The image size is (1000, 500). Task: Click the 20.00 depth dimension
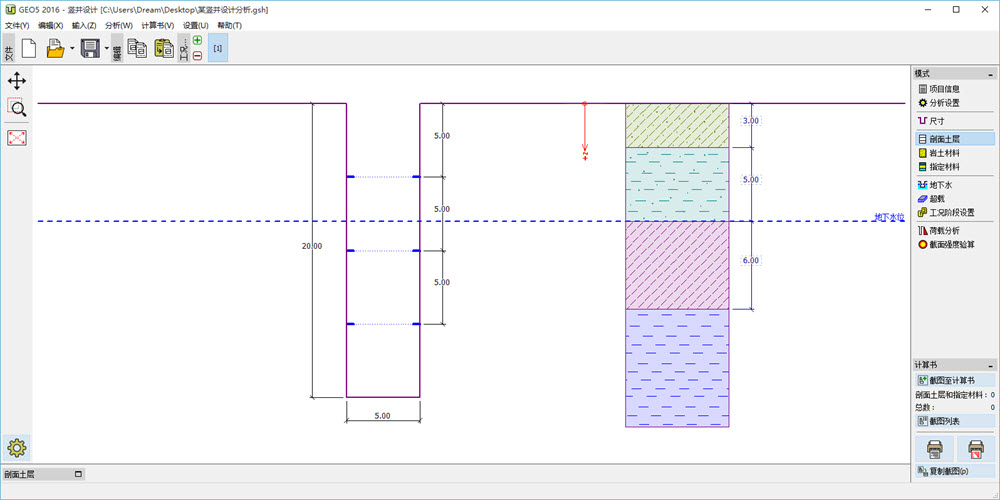(312, 246)
